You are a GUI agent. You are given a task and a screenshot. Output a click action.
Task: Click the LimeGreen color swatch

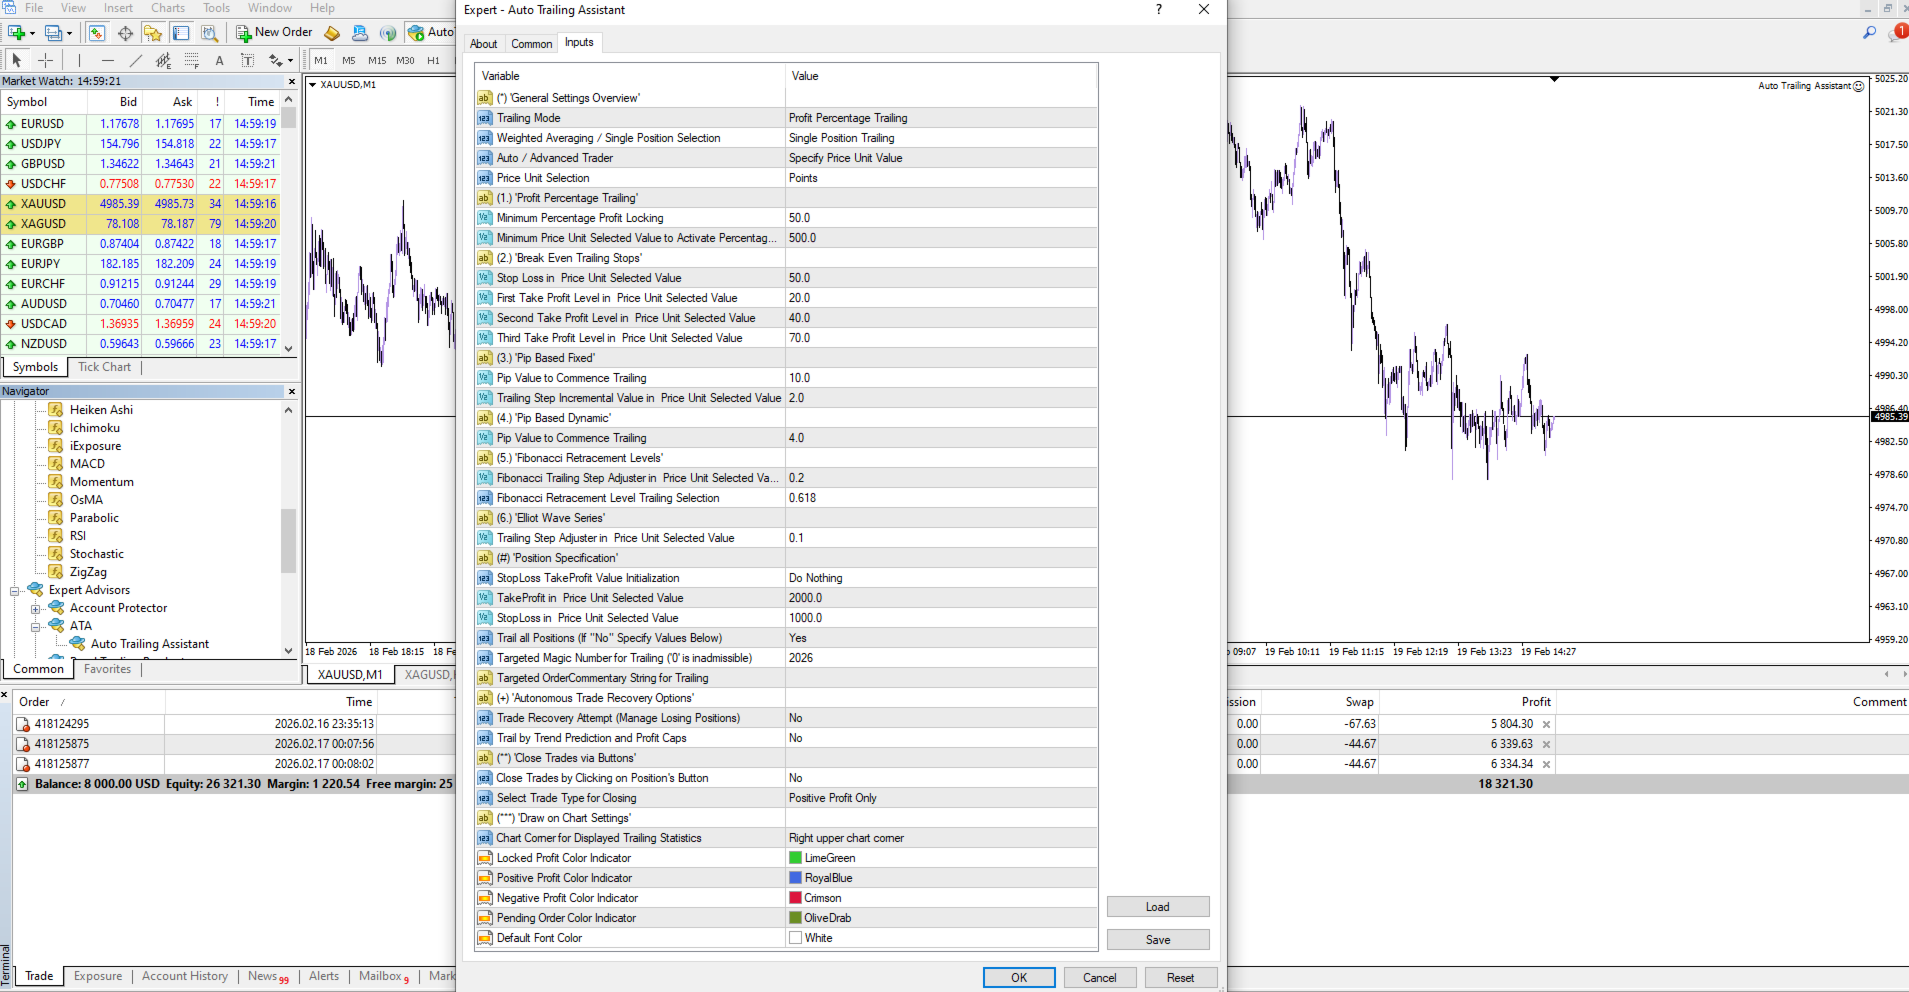tap(796, 858)
